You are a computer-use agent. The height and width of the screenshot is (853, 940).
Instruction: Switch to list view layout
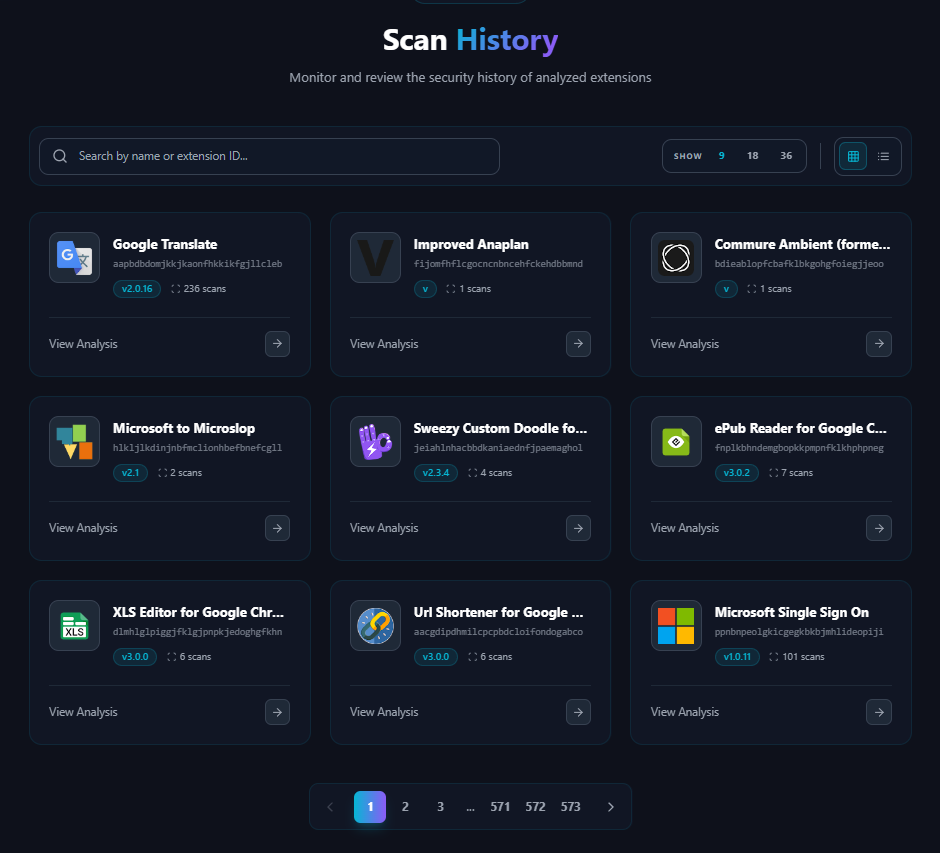coord(883,156)
